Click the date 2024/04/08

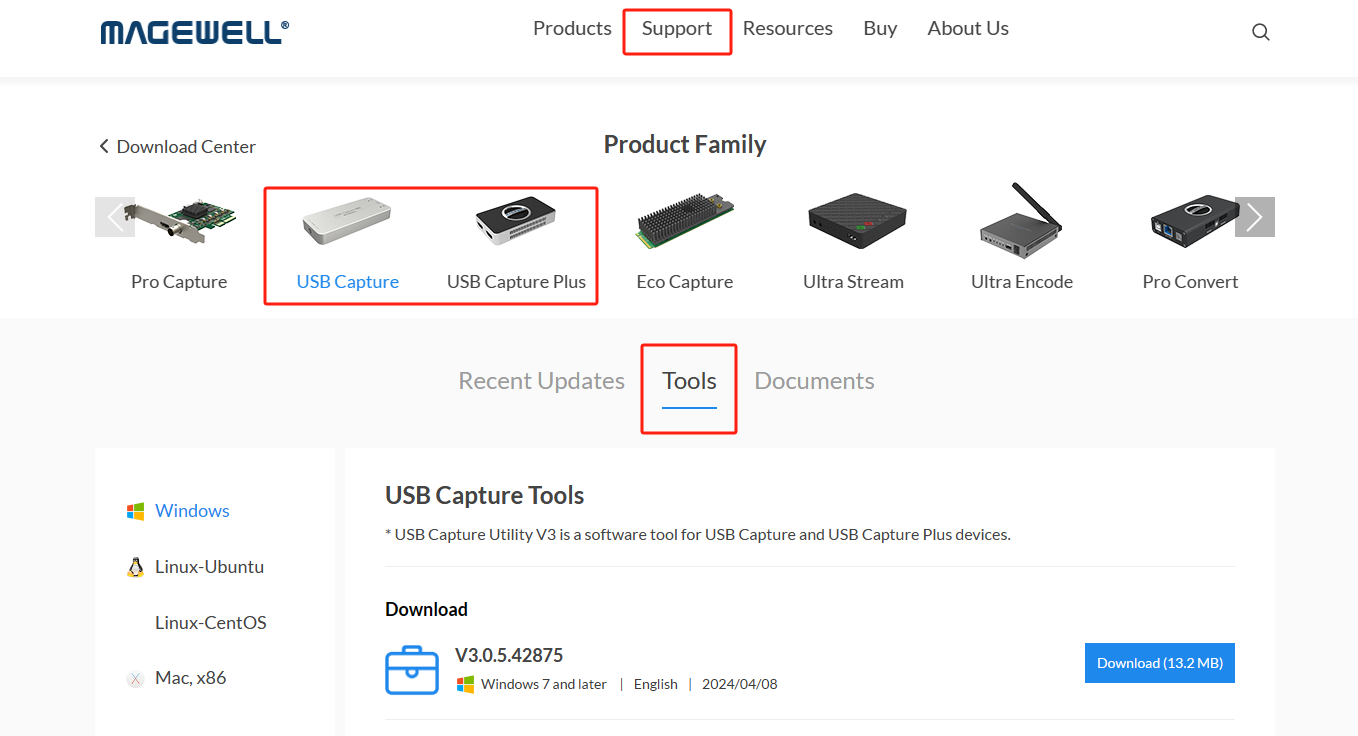(x=740, y=684)
